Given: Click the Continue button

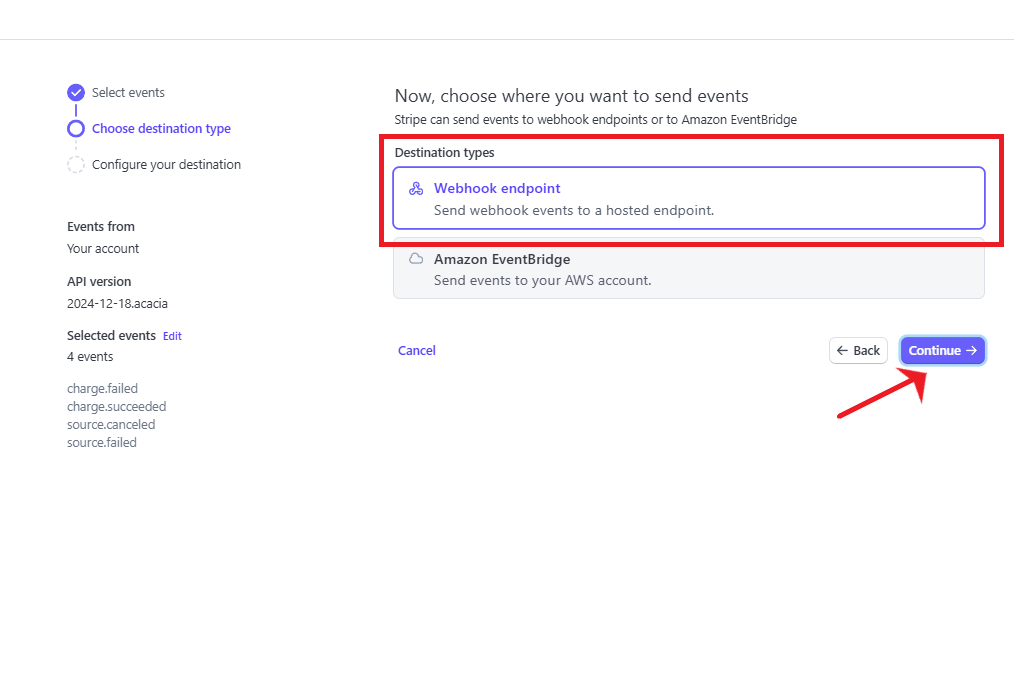Looking at the screenshot, I should (942, 351).
